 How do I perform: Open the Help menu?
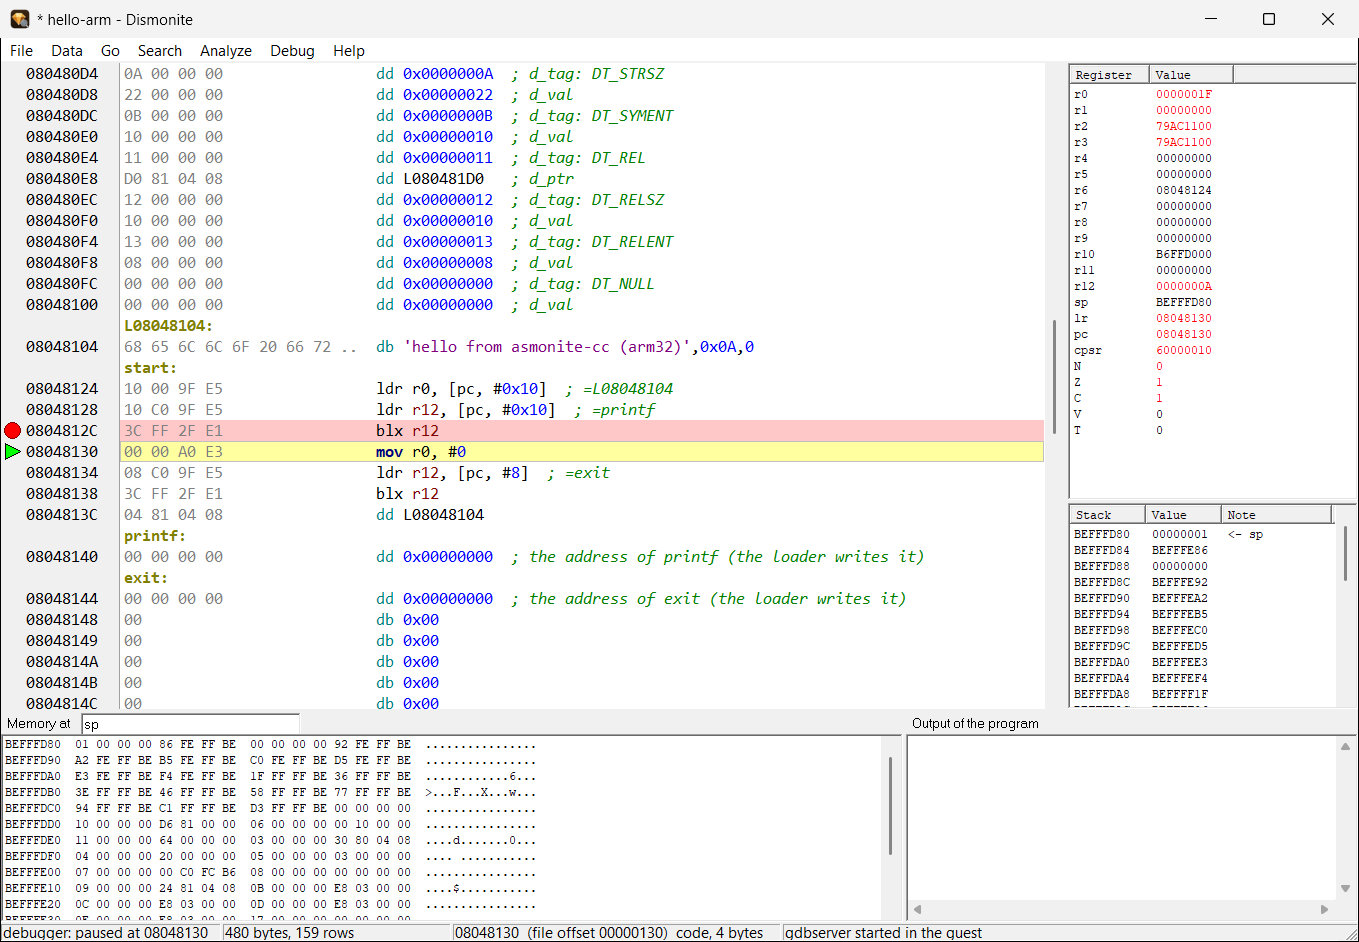click(349, 51)
